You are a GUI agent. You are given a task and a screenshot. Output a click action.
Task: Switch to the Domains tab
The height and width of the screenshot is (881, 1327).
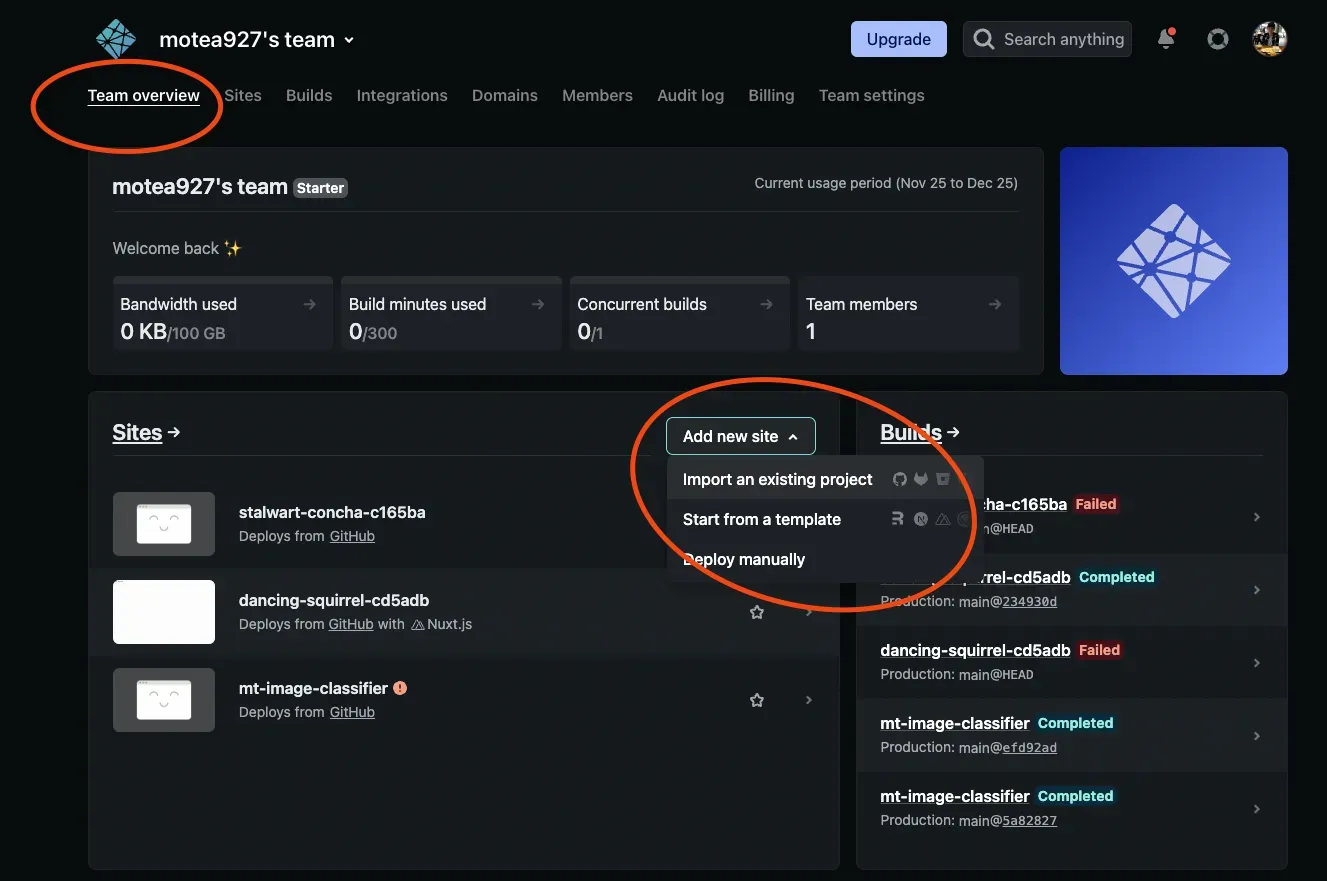[504, 96]
